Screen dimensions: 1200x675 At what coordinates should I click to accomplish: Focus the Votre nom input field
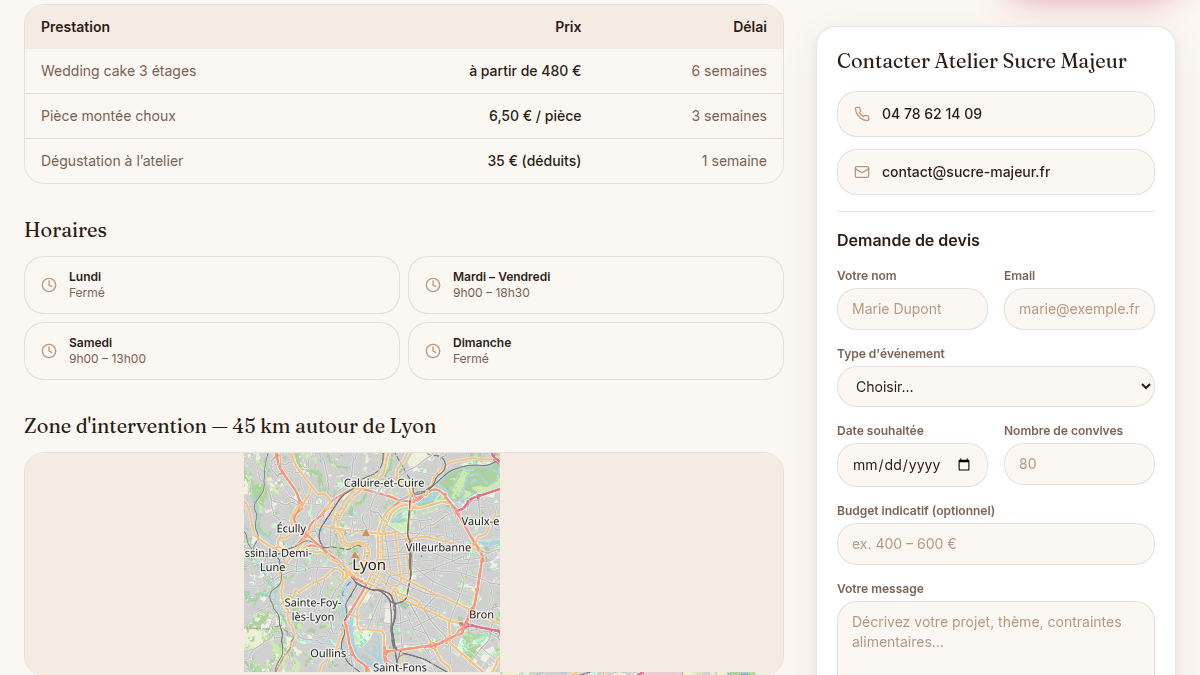pyautogui.click(x=912, y=309)
